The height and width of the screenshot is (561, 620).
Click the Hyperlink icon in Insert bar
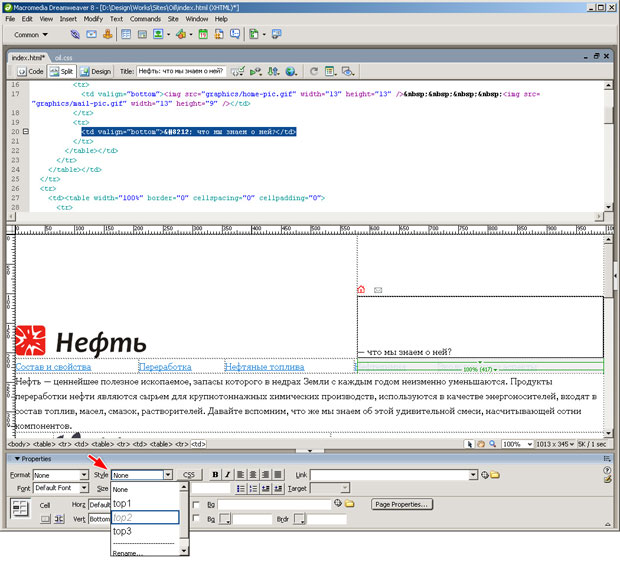pyautogui.click(x=74, y=34)
